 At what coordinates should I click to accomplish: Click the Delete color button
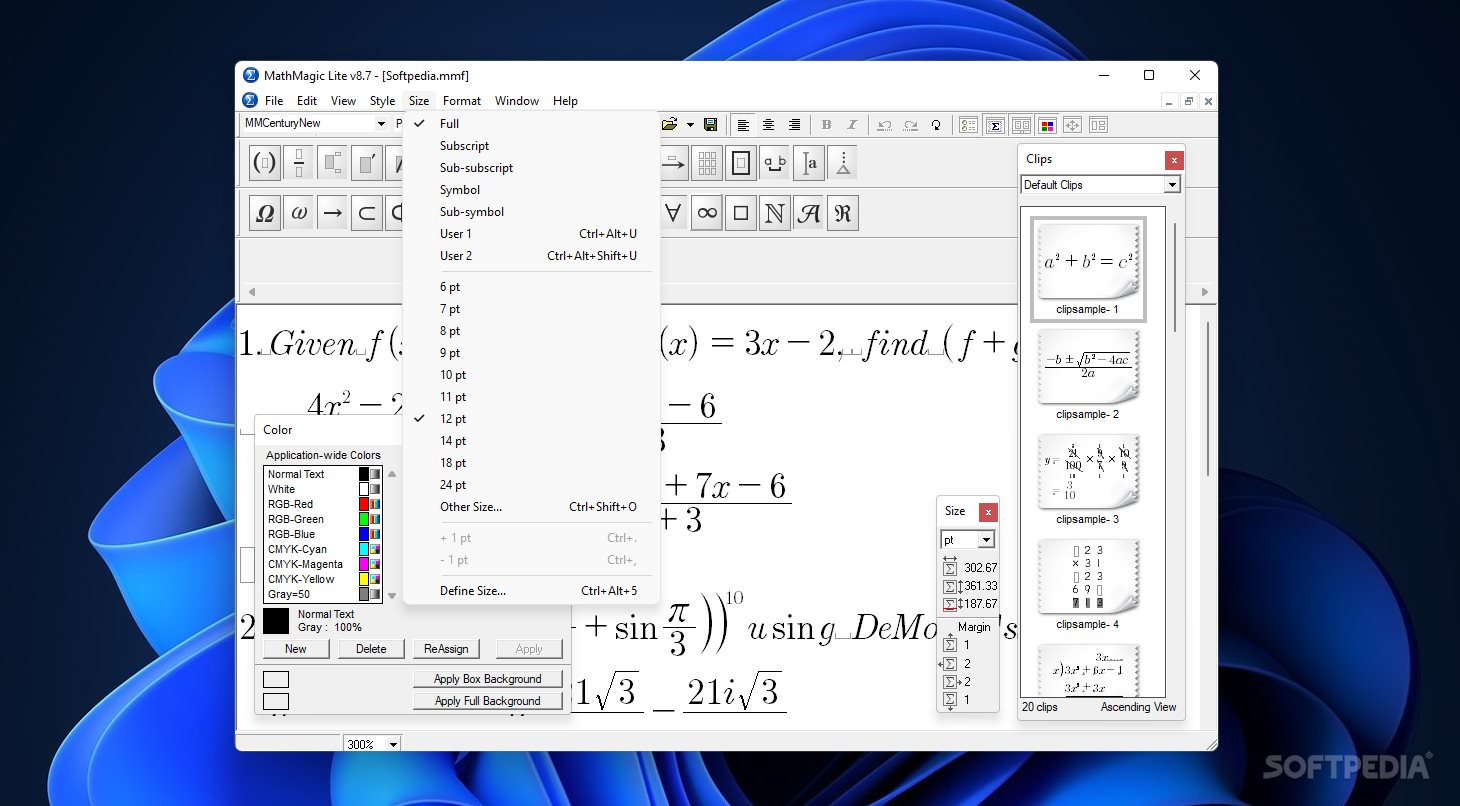coord(371,649)
